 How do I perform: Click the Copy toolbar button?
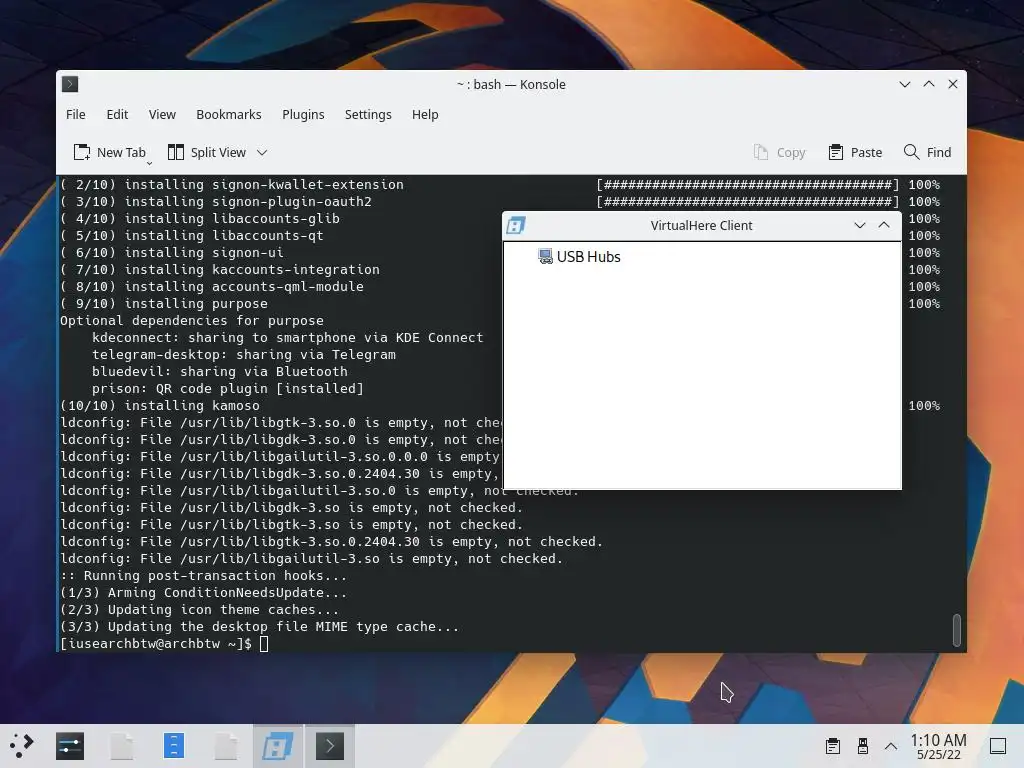[779, 152]
